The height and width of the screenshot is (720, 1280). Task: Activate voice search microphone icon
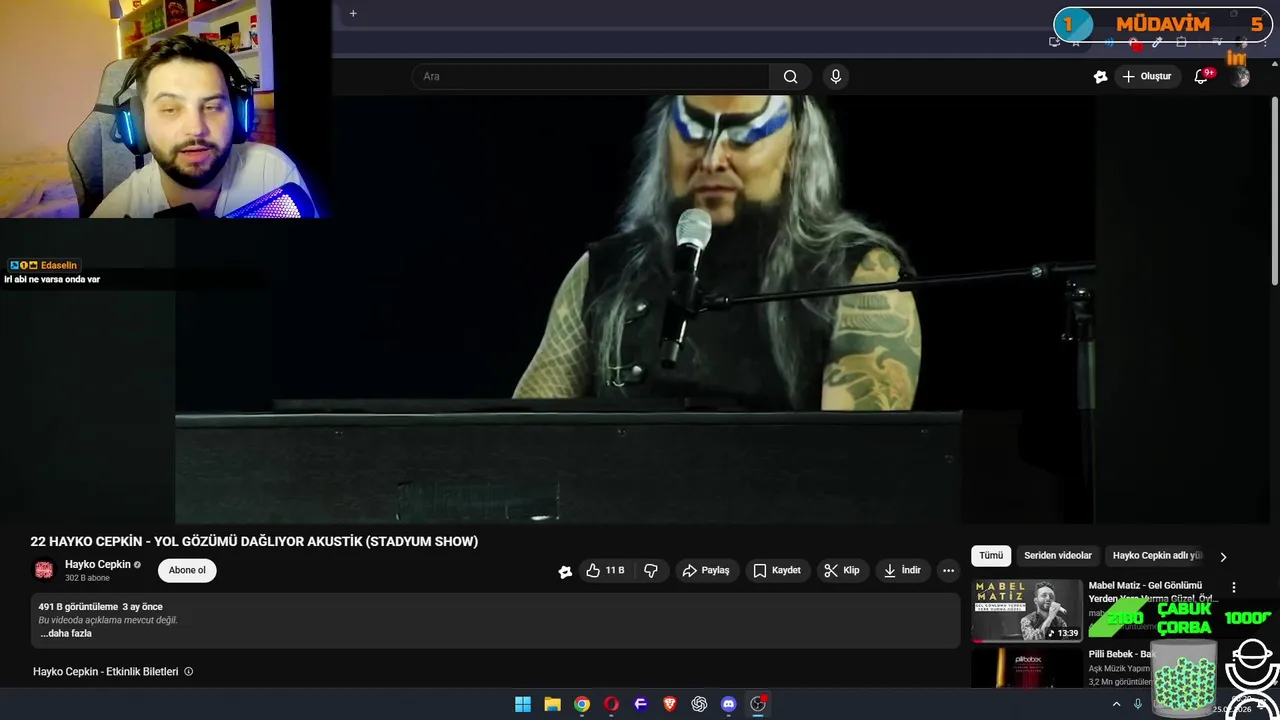point(836,76)
